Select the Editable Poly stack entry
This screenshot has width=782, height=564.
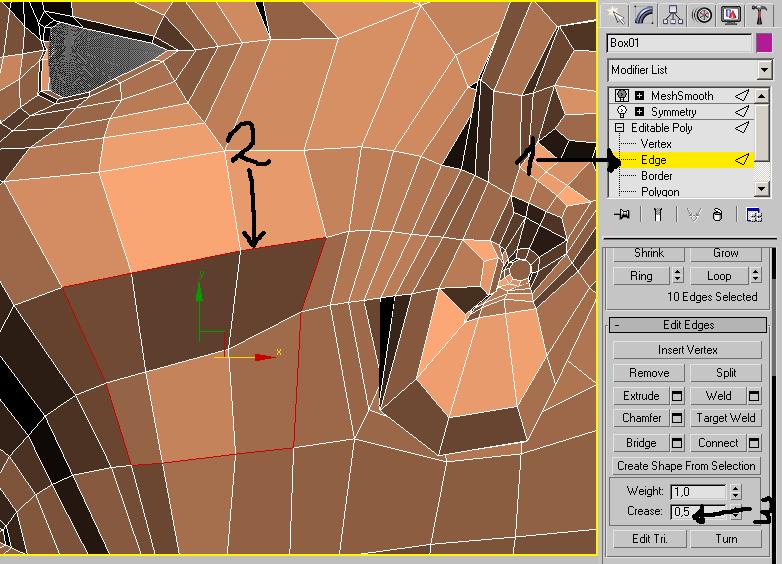point(661,128)
